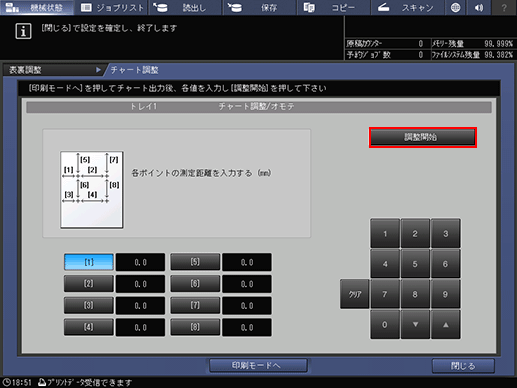Click the value field next to [1]
The image size is (517, 388).
(140, 262)
